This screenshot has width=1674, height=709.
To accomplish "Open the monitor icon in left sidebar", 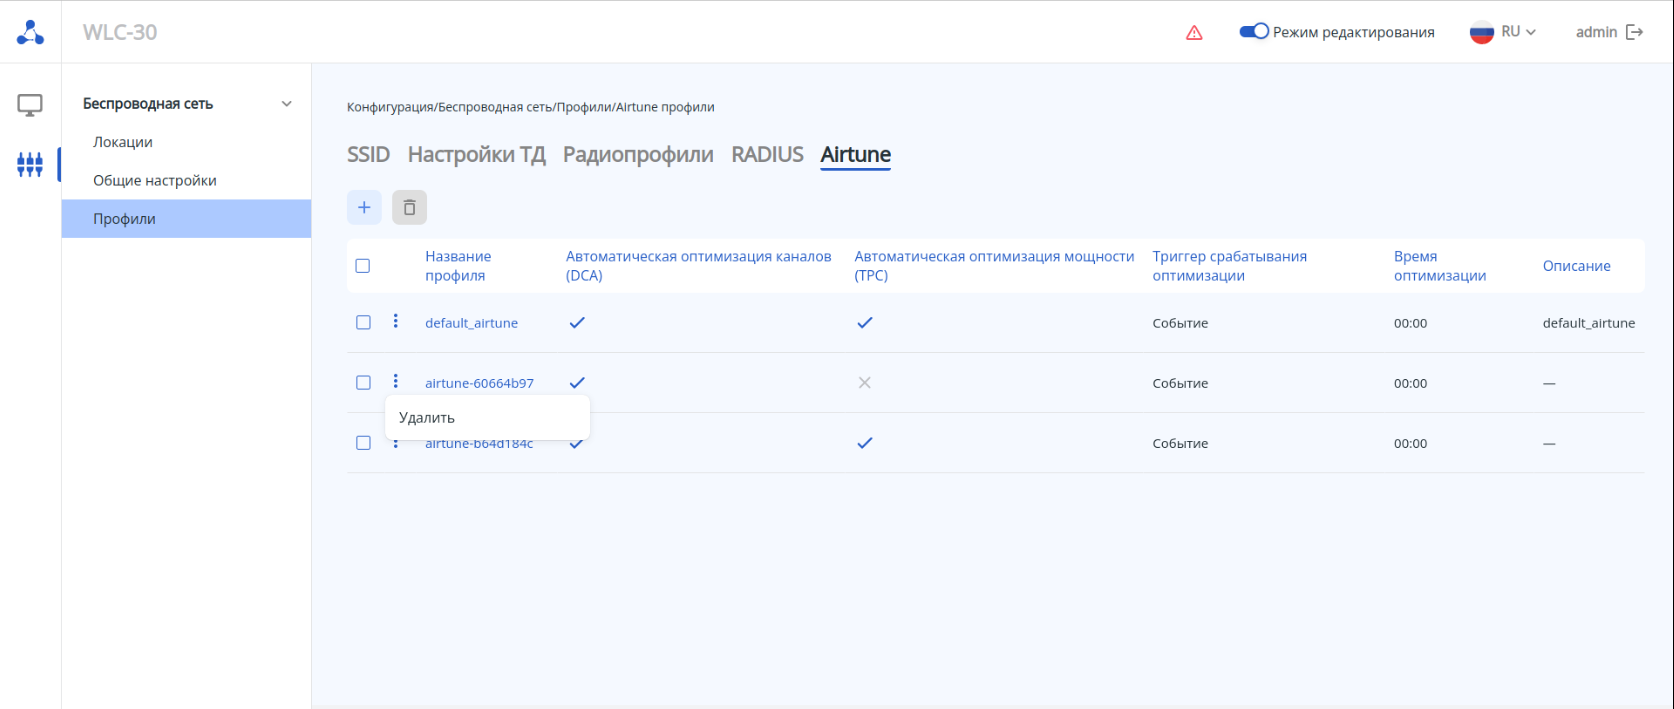I will [x=30, y=105].
